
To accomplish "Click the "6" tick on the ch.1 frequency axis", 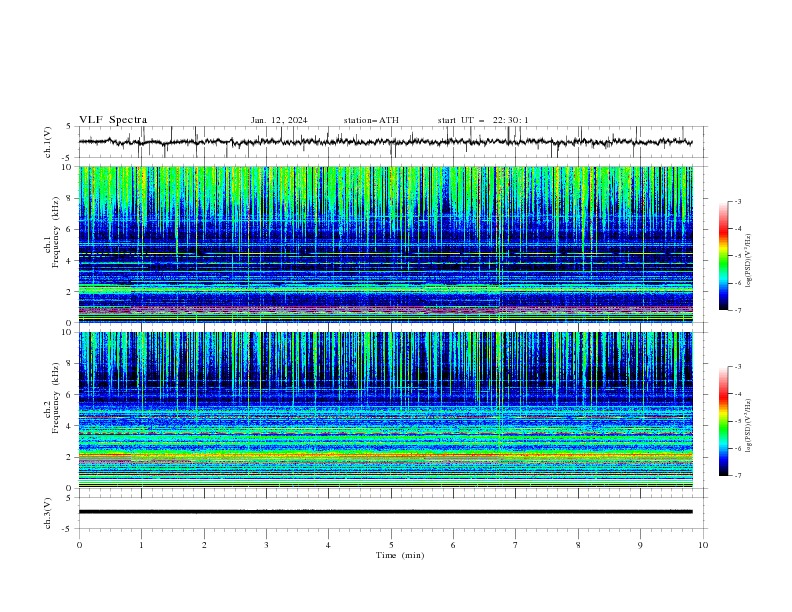I will click(70, 230).
